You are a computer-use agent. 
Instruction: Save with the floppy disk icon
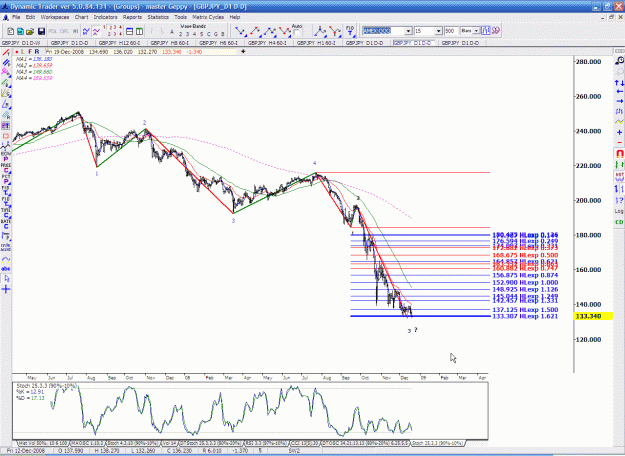pos(41,31)
